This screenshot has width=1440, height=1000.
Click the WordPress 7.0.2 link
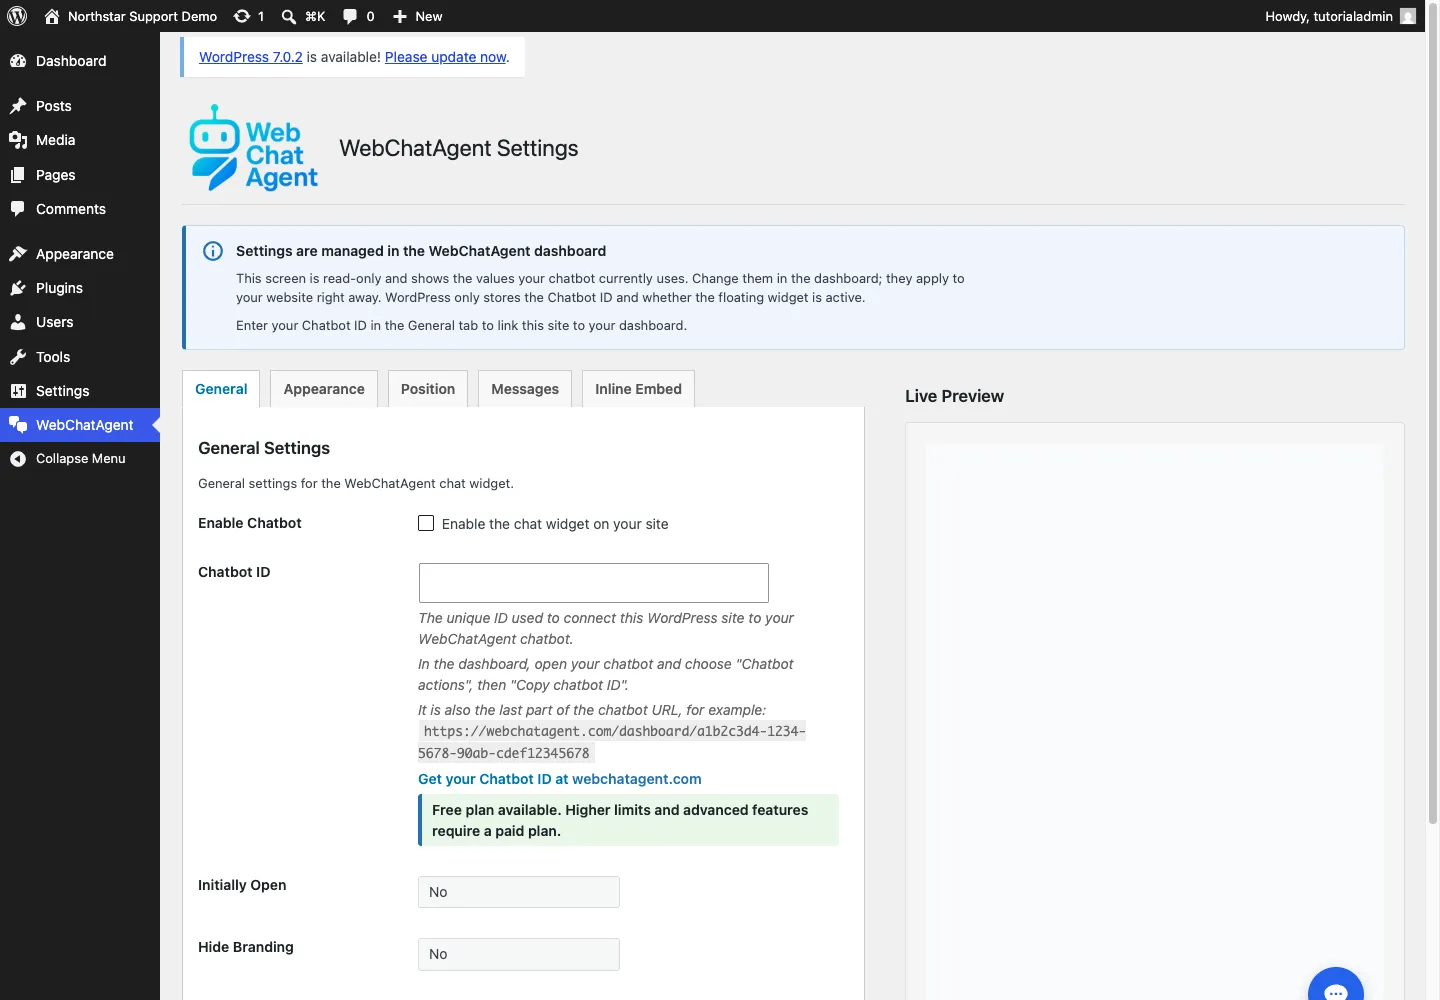pos(251,57)
